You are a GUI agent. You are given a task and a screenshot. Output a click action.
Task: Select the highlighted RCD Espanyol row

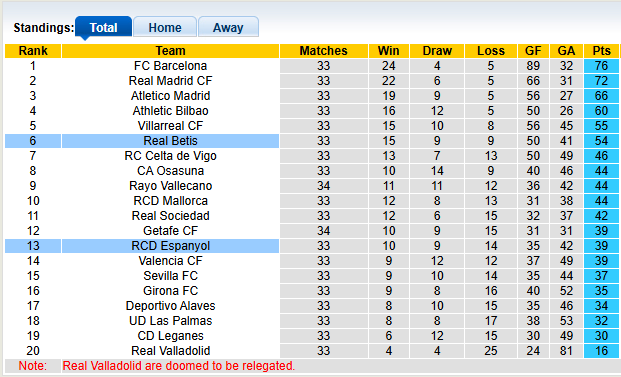(x=312, y=246)
